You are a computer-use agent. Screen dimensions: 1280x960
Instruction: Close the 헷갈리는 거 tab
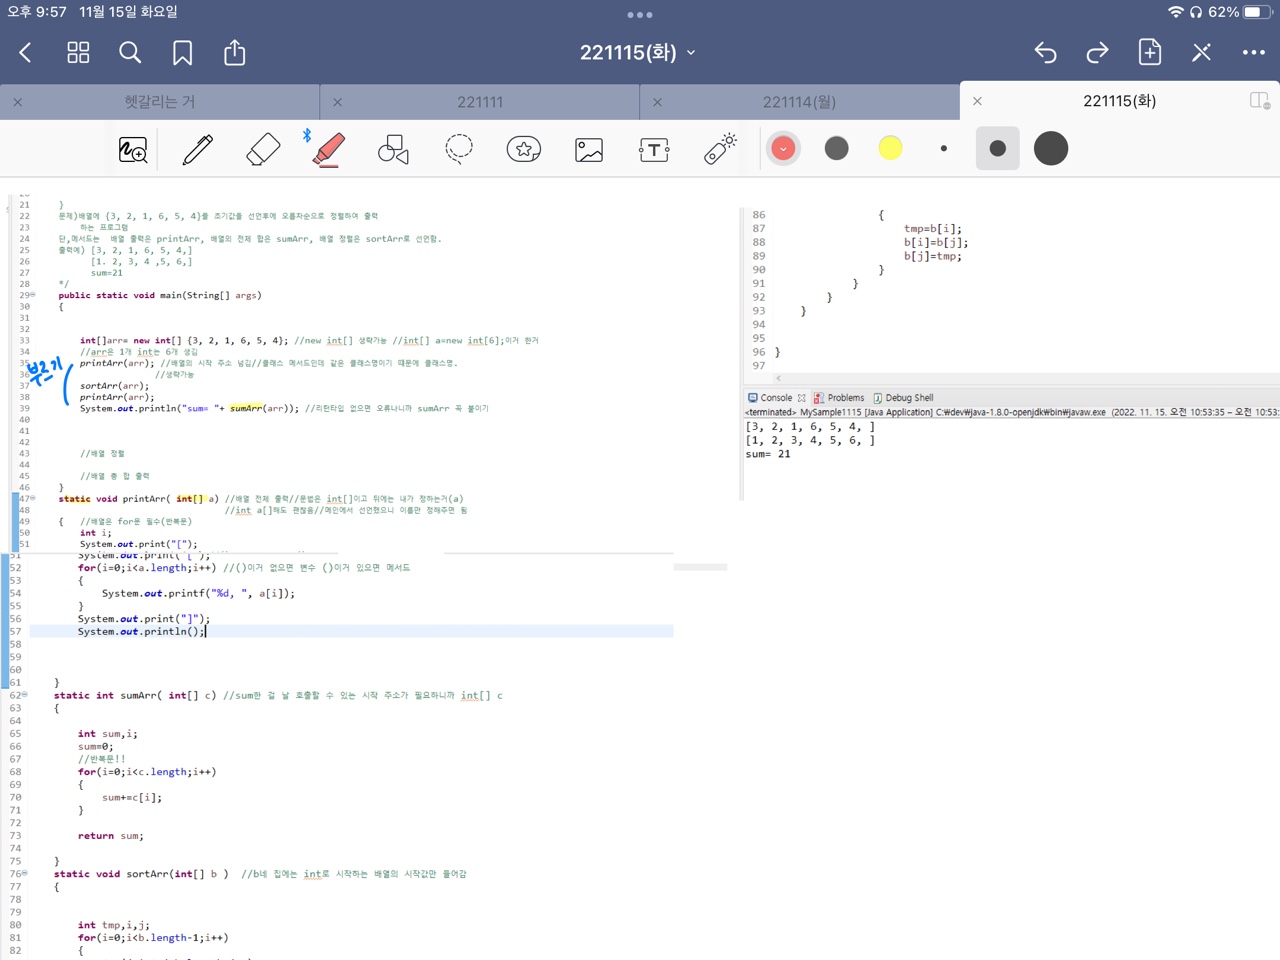(x=18, y=102)
